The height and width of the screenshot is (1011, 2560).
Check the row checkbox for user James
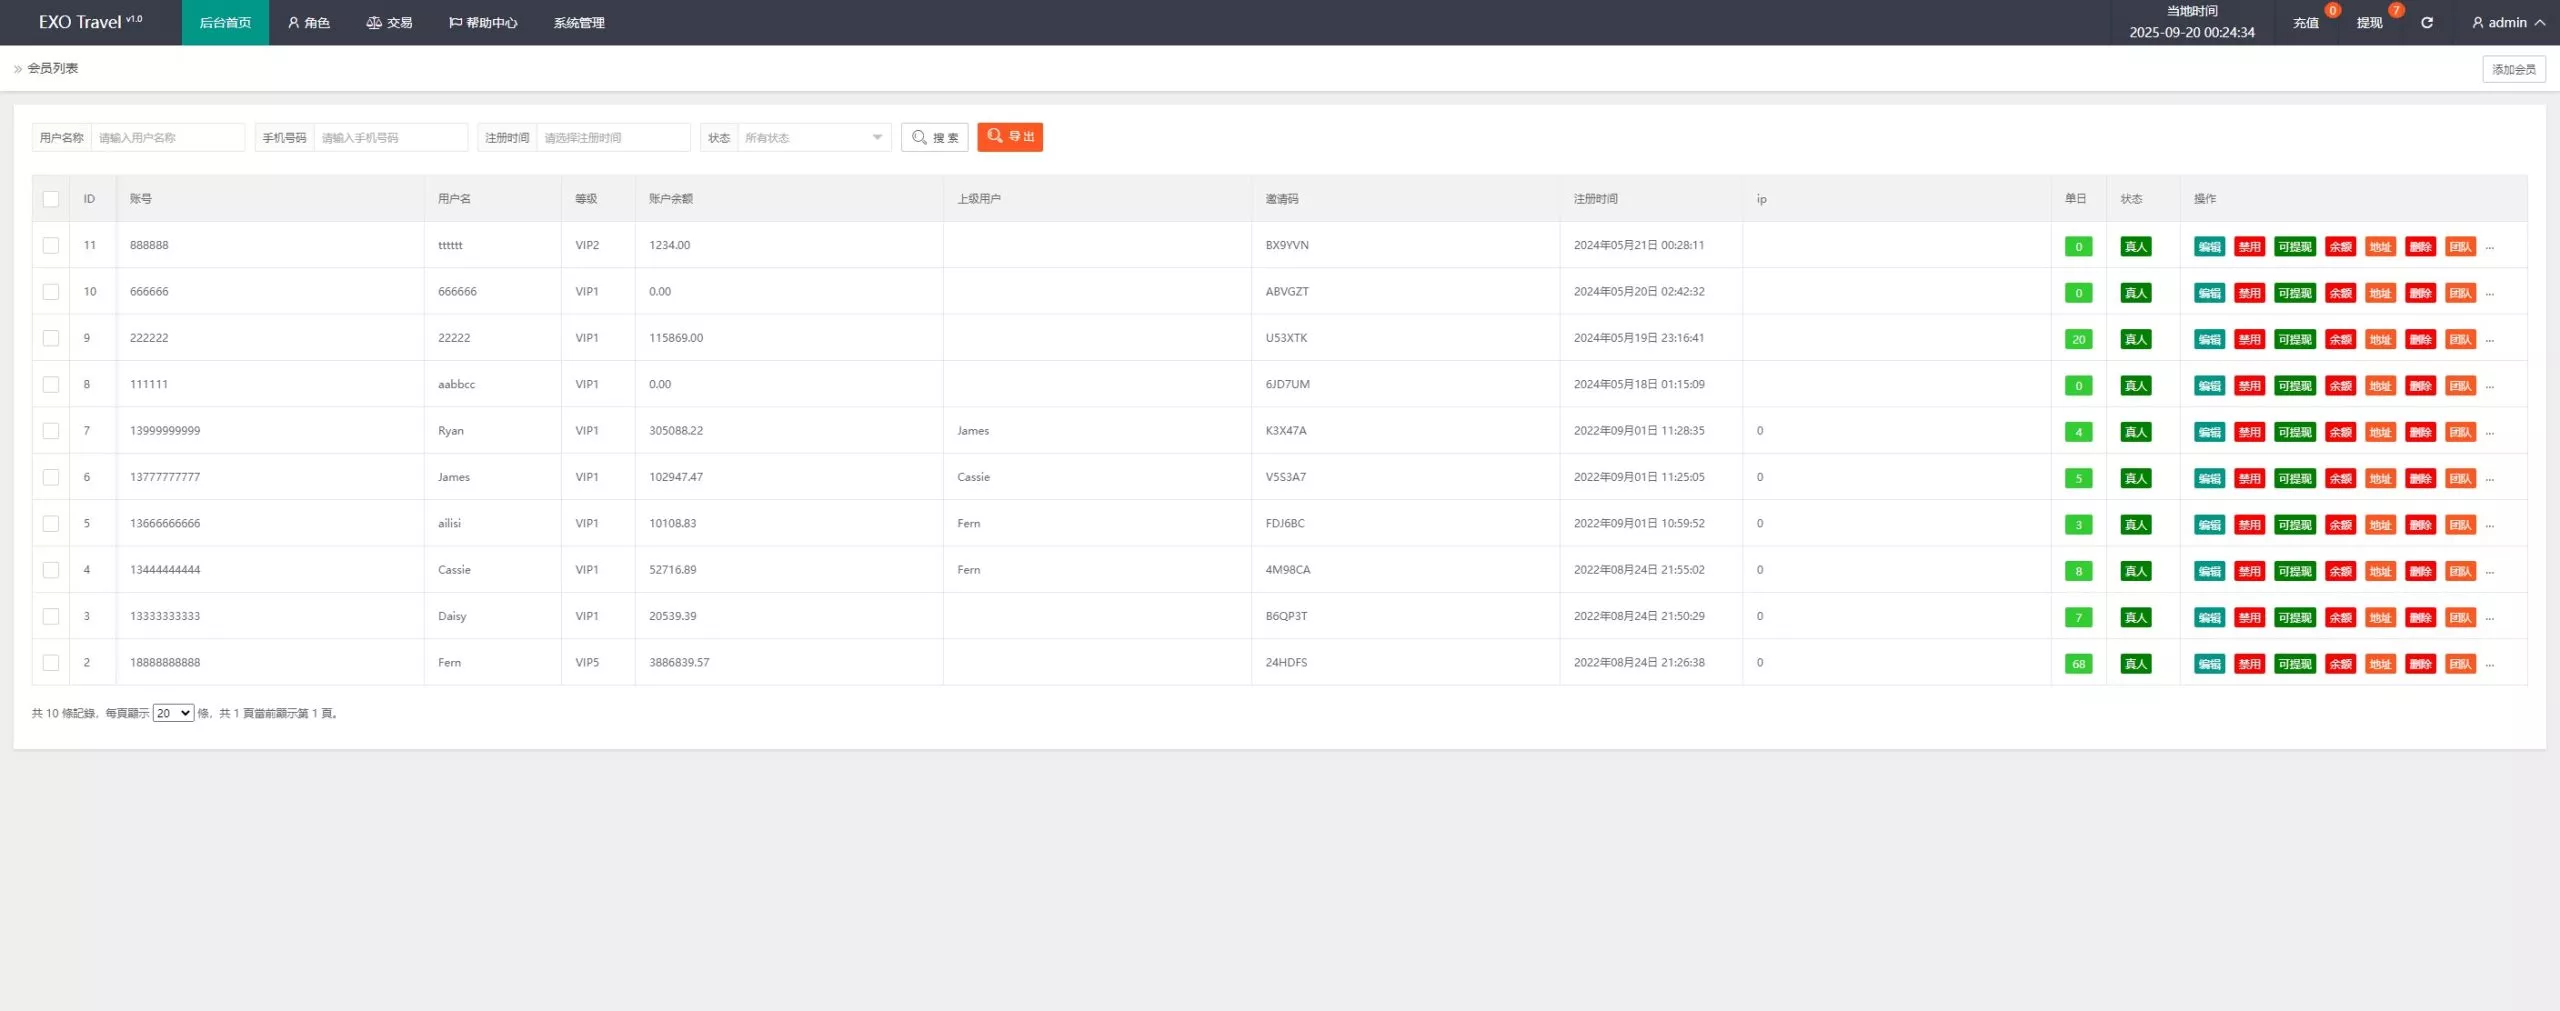pyautogui.click(x=51, y=477)
